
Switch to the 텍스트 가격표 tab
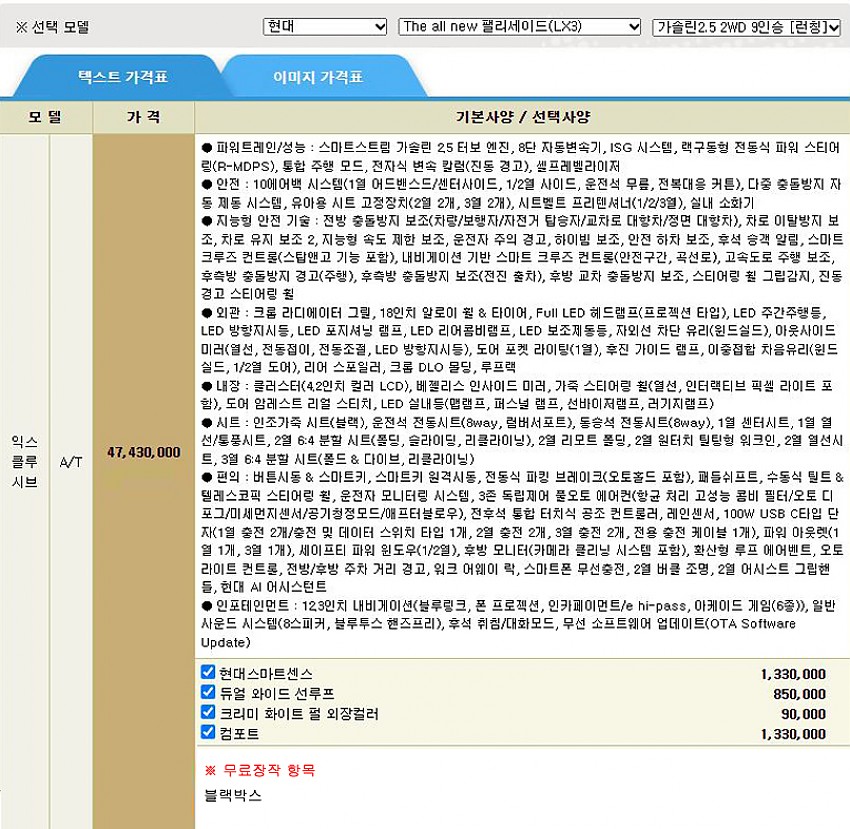tap(115, 76)
